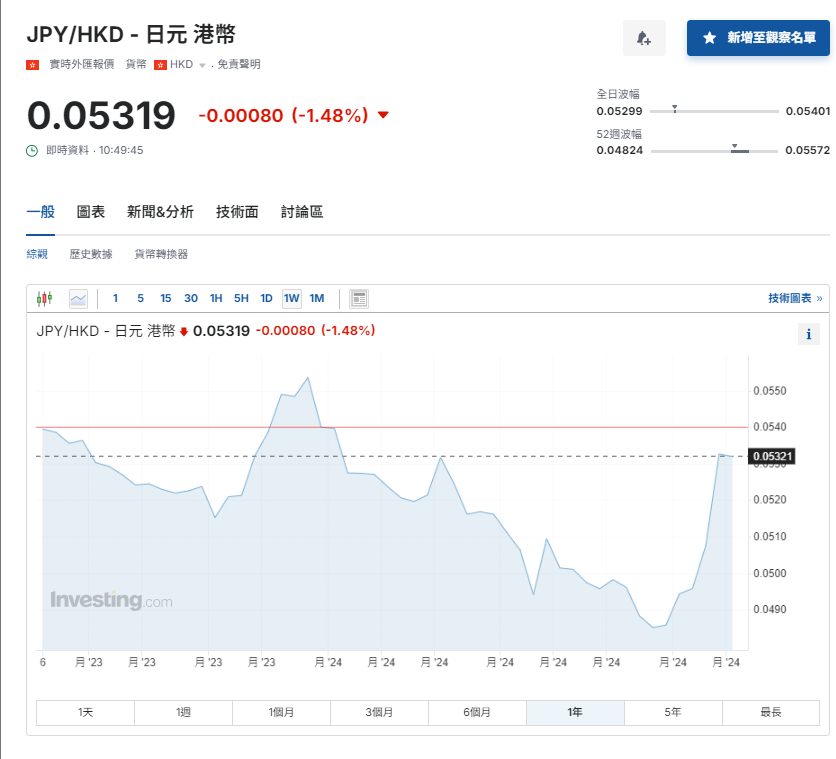Toggle the 1個月 chart range
This screenshot has height=759, width=836.
(x=282, y=713)
